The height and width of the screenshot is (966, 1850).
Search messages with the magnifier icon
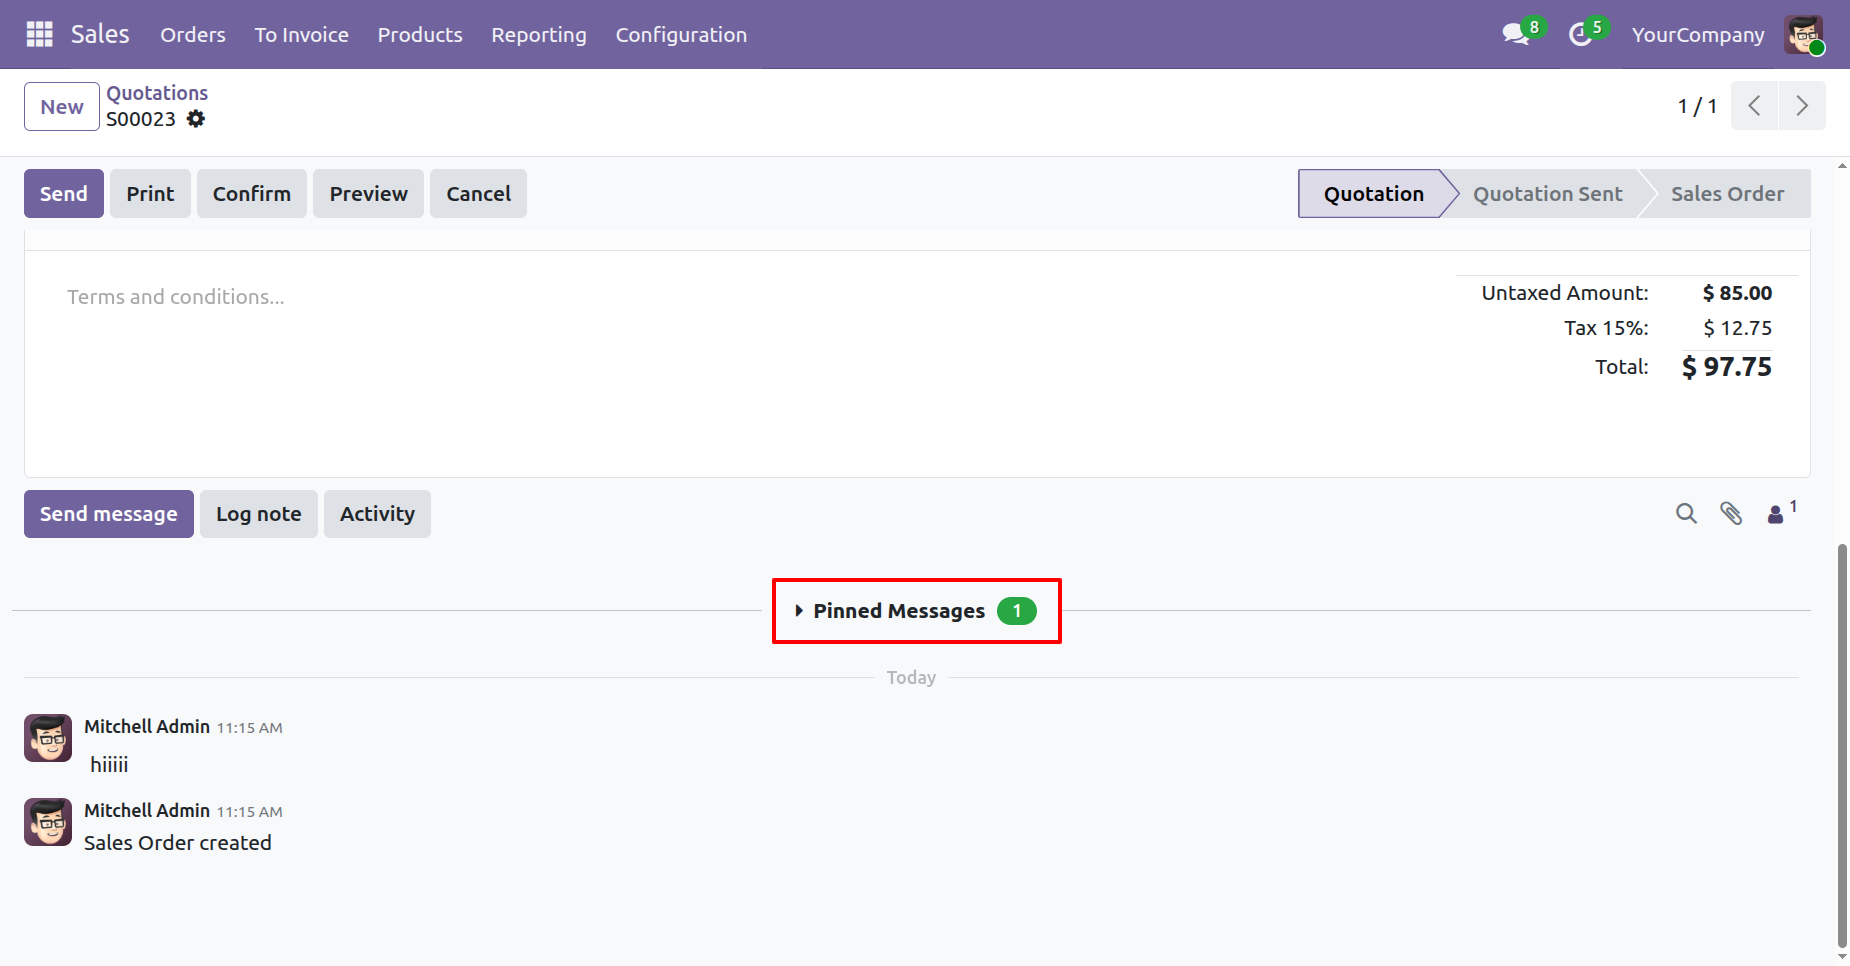(x=1686, y=514)
